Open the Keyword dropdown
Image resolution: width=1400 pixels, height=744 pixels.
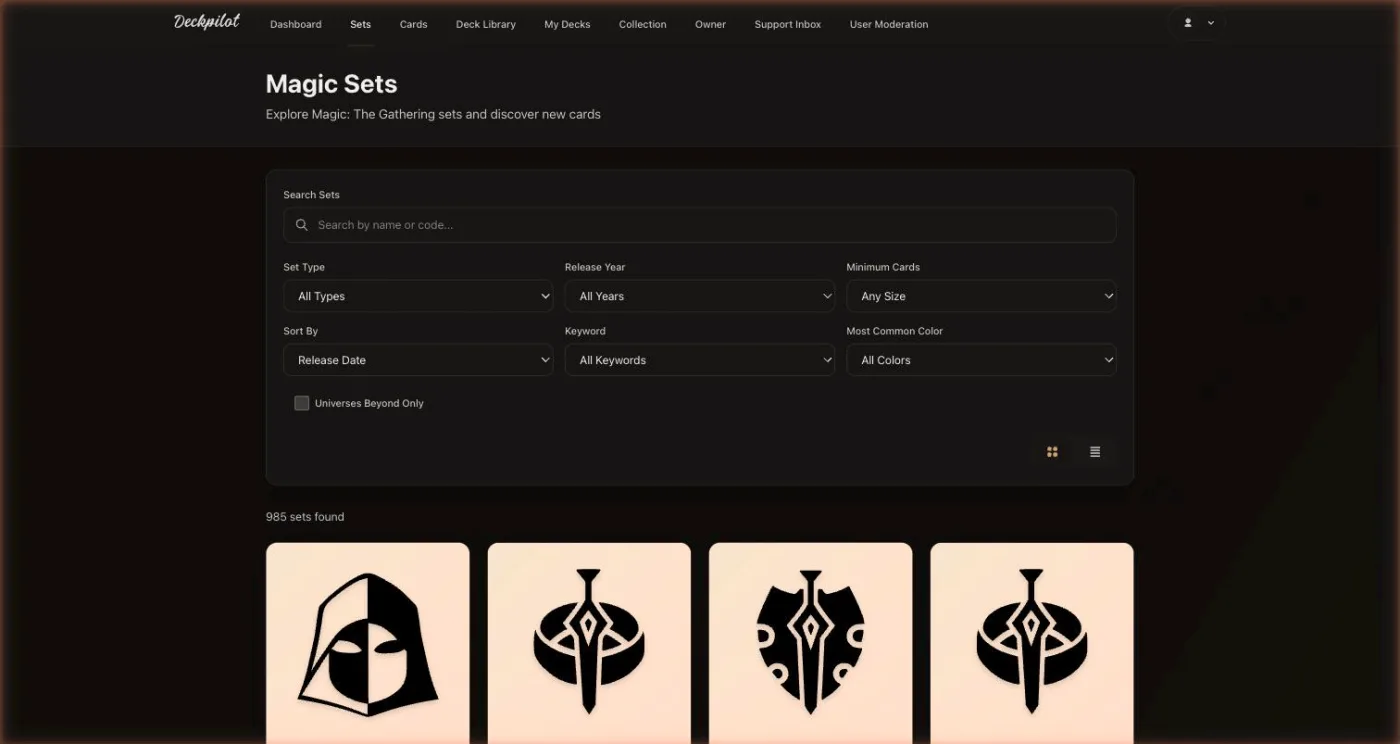(700, 360)
